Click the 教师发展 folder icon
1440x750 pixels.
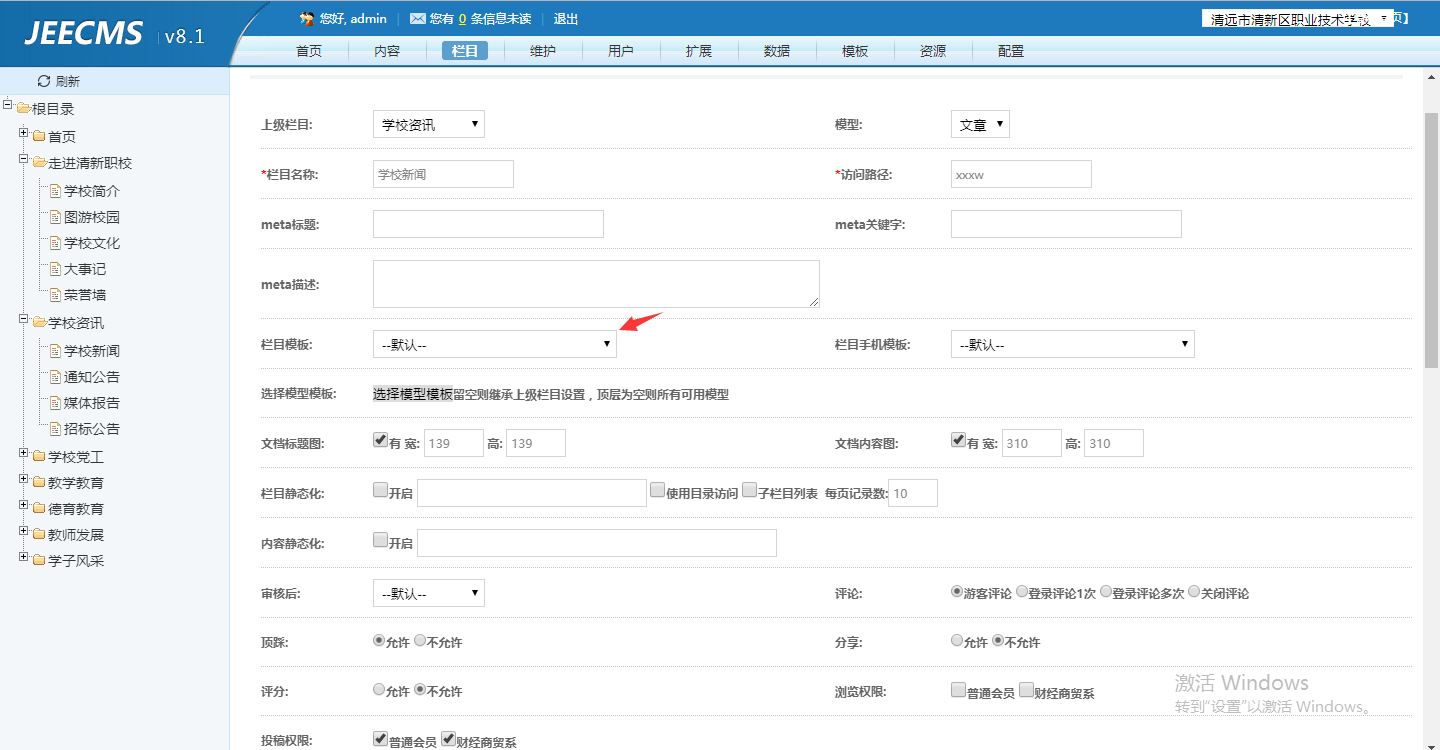pyautogui.click(x=39, y=535)
